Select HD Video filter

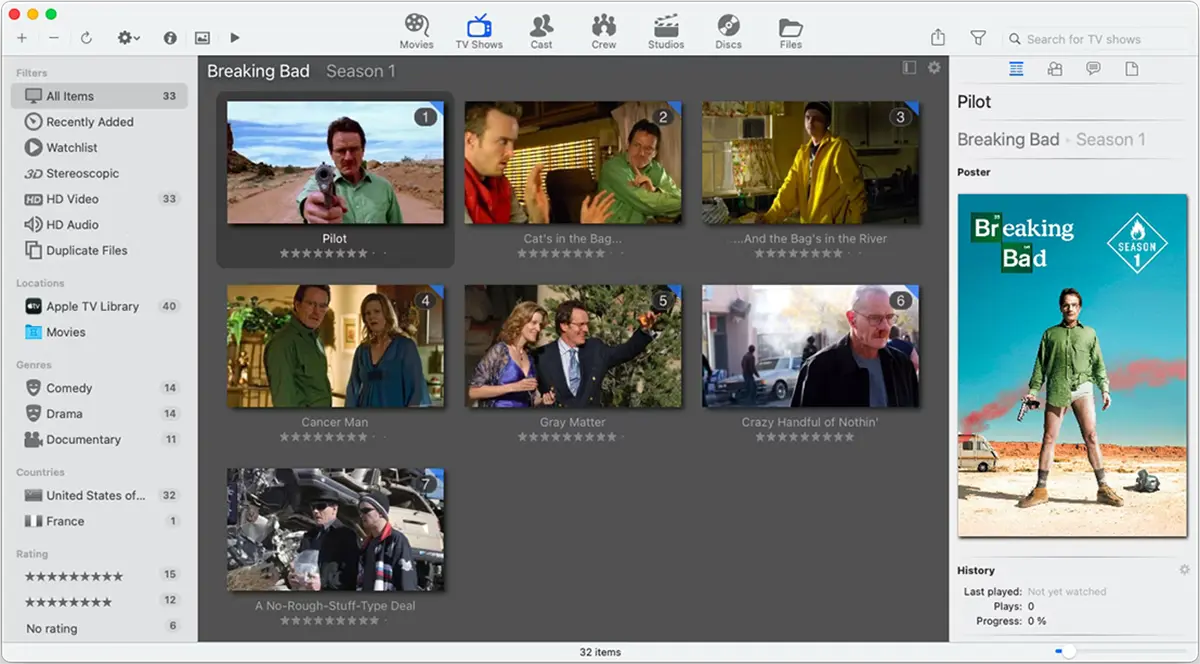pos(99,199)
